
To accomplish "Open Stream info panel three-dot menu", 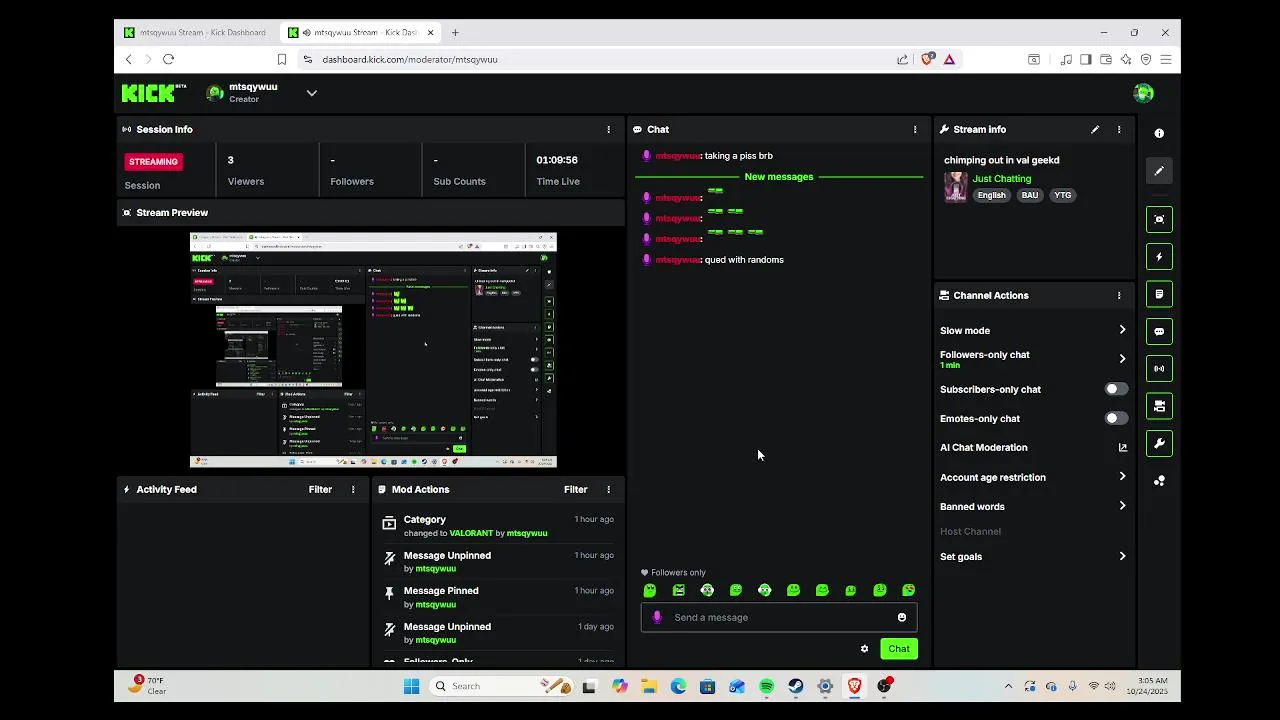I will click(x=1119, y=129).
